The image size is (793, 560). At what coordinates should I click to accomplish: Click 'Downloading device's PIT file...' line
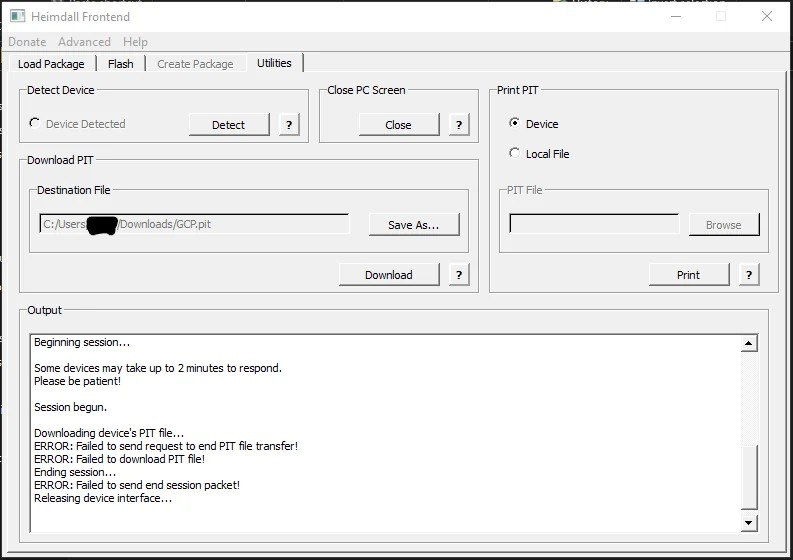109,433
